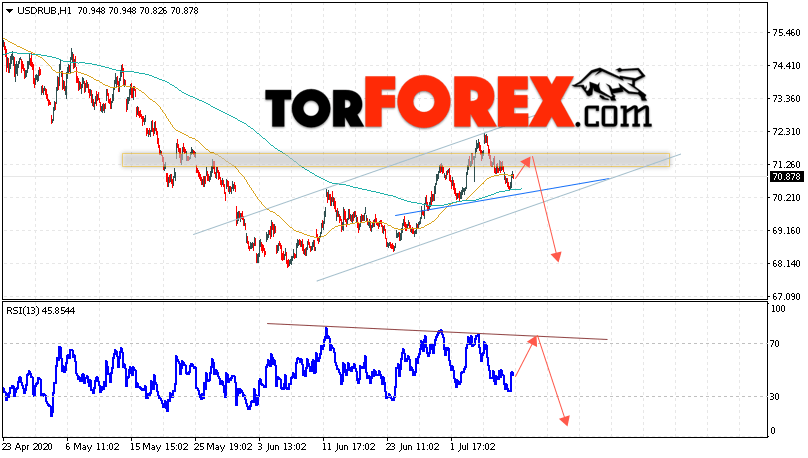This screenshot has height=458, width=808.
Task: Select the 3 Jun 13:02 time label
Action: coord(282,447)
